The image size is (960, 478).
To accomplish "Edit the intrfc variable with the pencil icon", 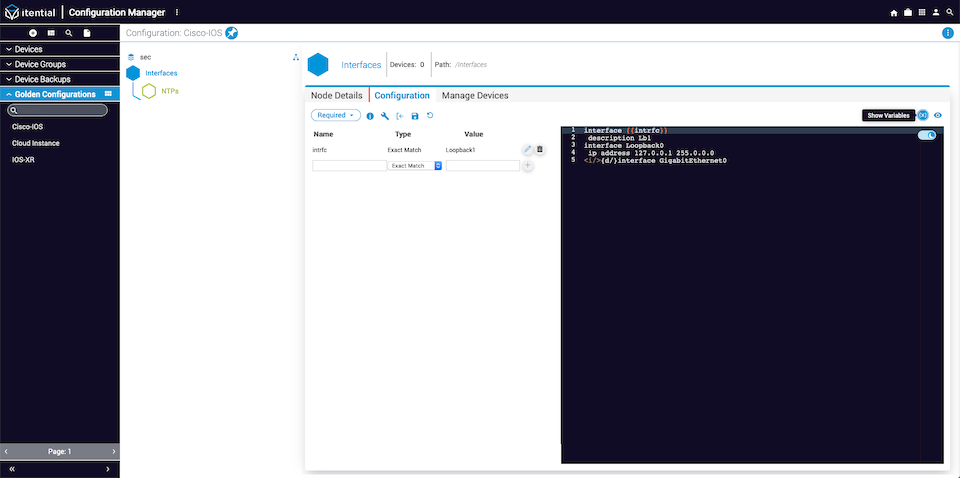I will 528,149.
